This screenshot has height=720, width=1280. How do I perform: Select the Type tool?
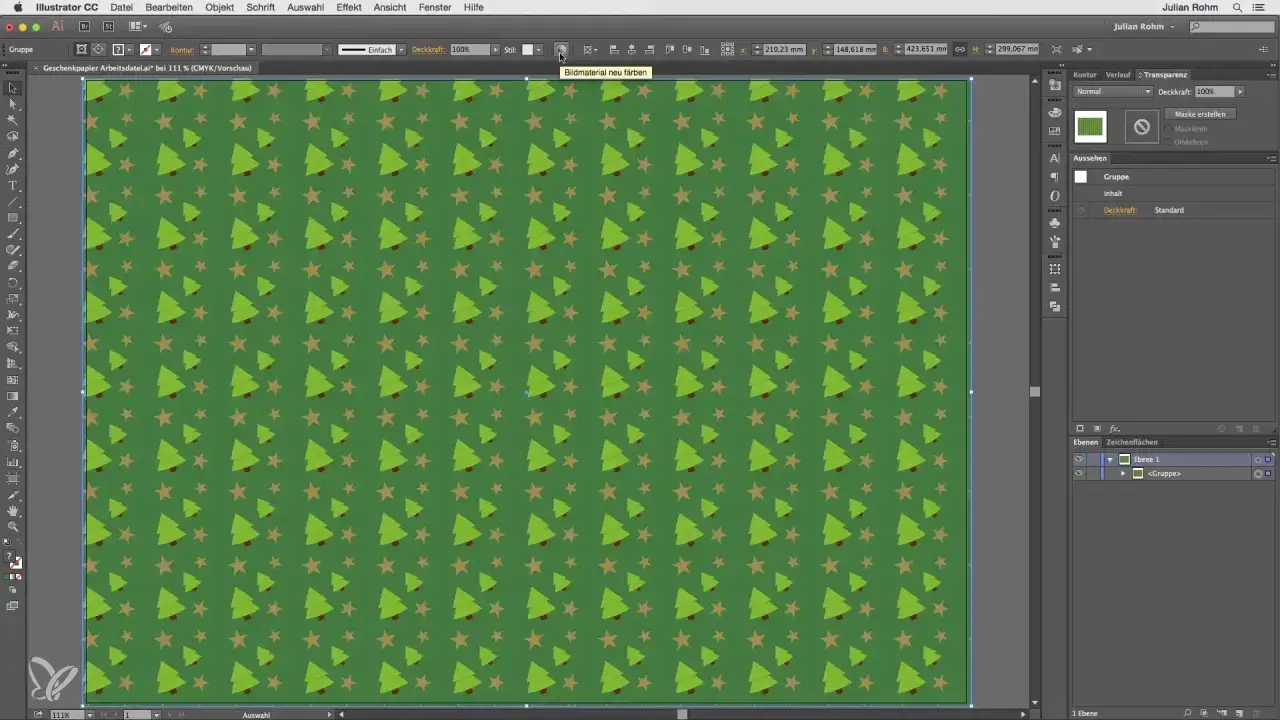point(14,185)
